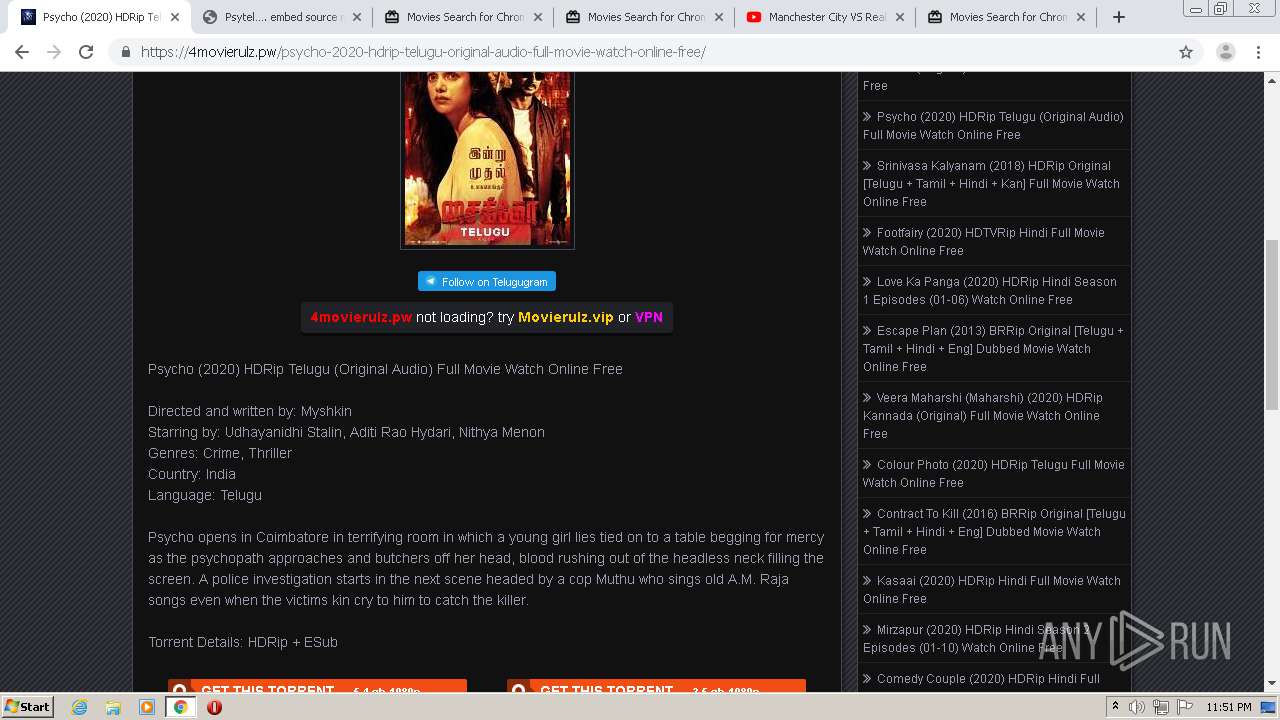This screenshot has width=1280, height=720.
Task: Open Veera Maharshi (2020) Kannada link
Action: click(x=982, y=415)
